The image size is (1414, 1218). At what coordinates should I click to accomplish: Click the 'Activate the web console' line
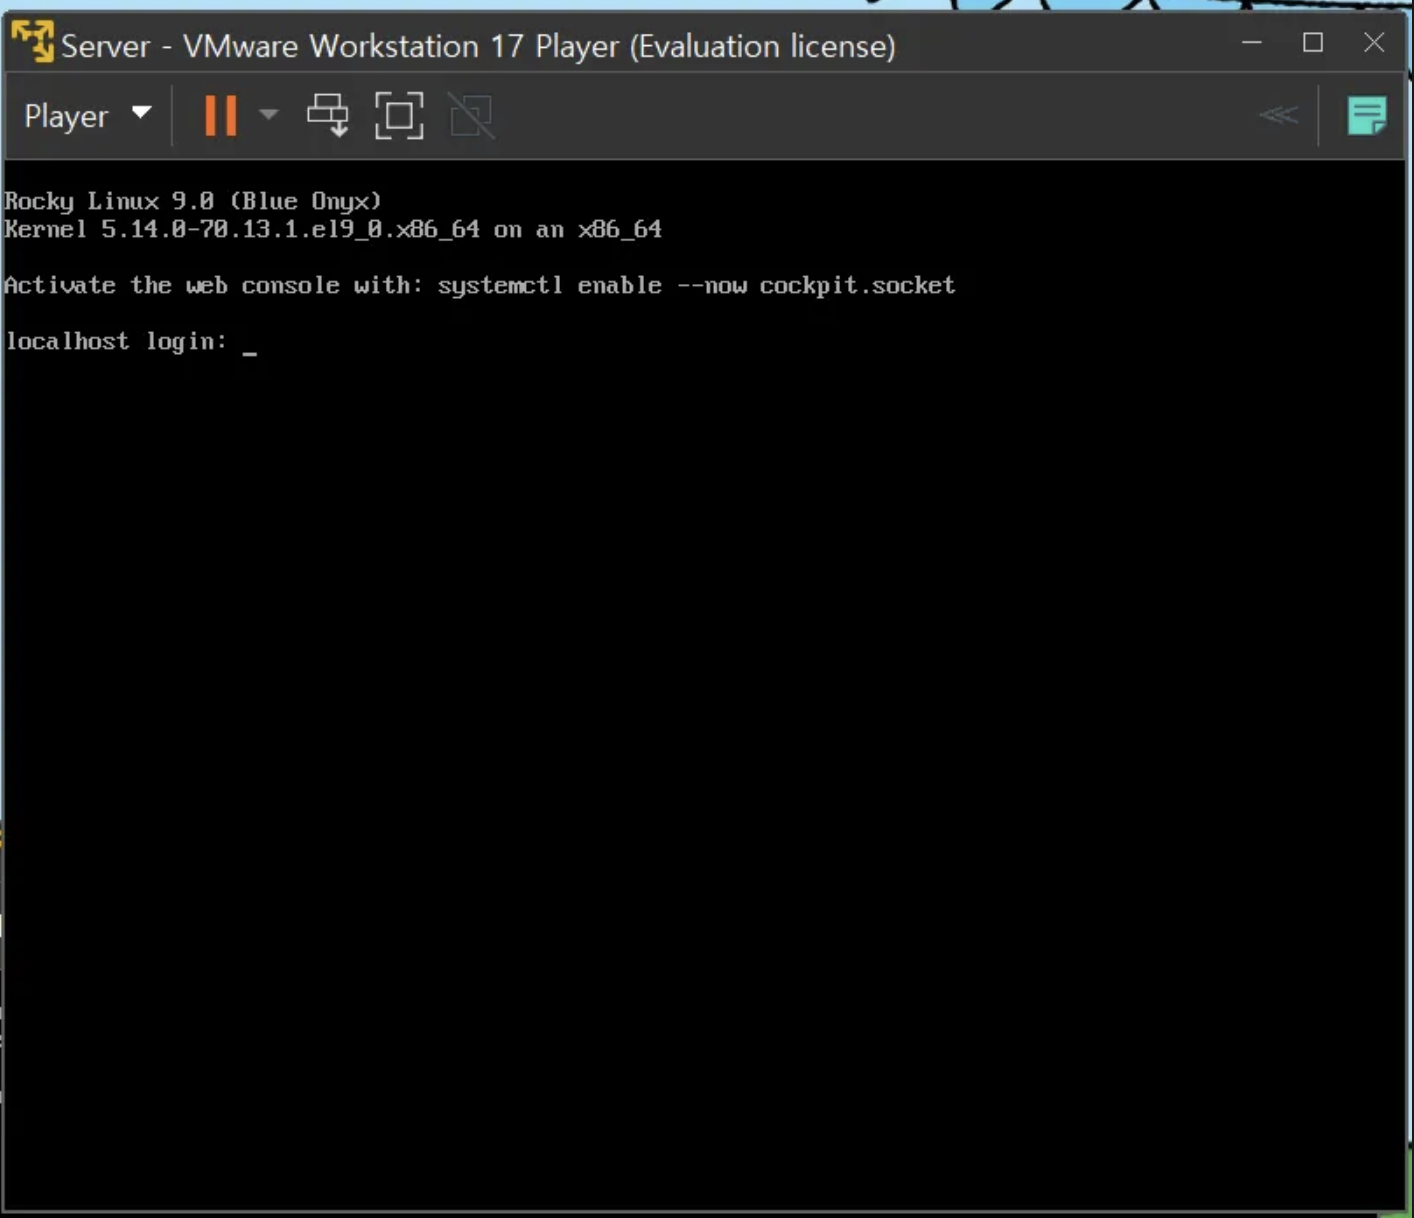click(x=480, y=286)
